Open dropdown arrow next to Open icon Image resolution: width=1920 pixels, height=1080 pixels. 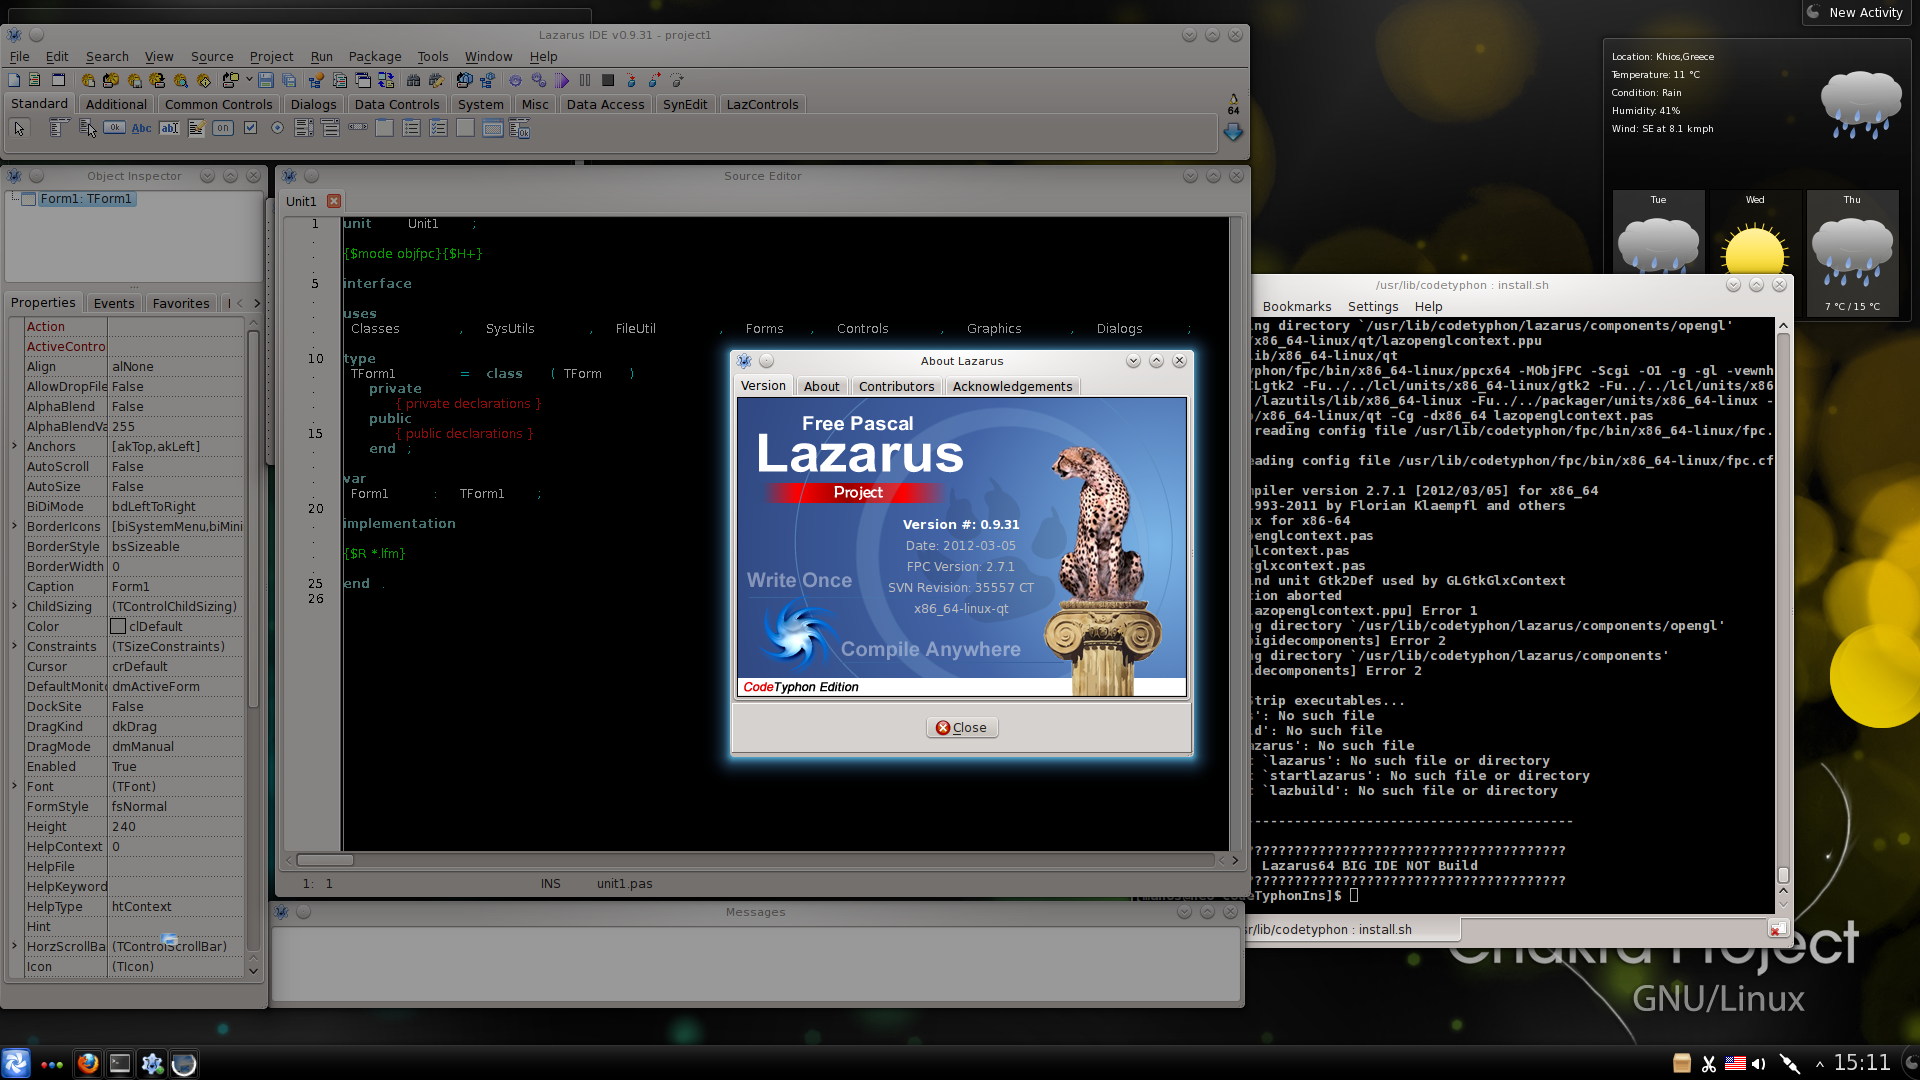[249, 80]
